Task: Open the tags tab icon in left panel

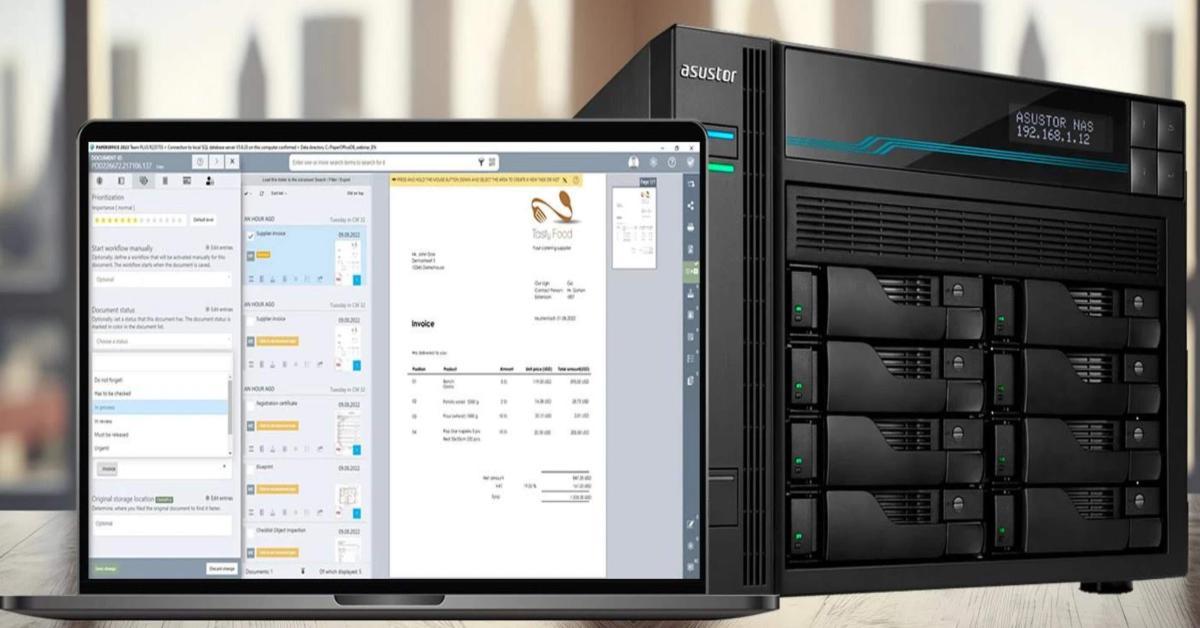Action: coord(143,181)
